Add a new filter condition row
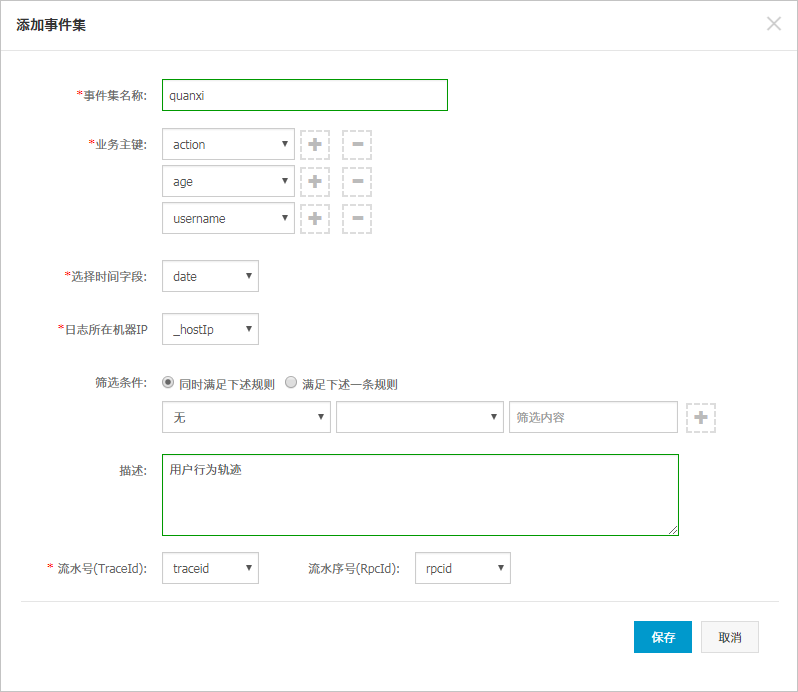Image resolution: width=798 pixels, height=692 pixels. pyautogui.click(x=701, y=418)
